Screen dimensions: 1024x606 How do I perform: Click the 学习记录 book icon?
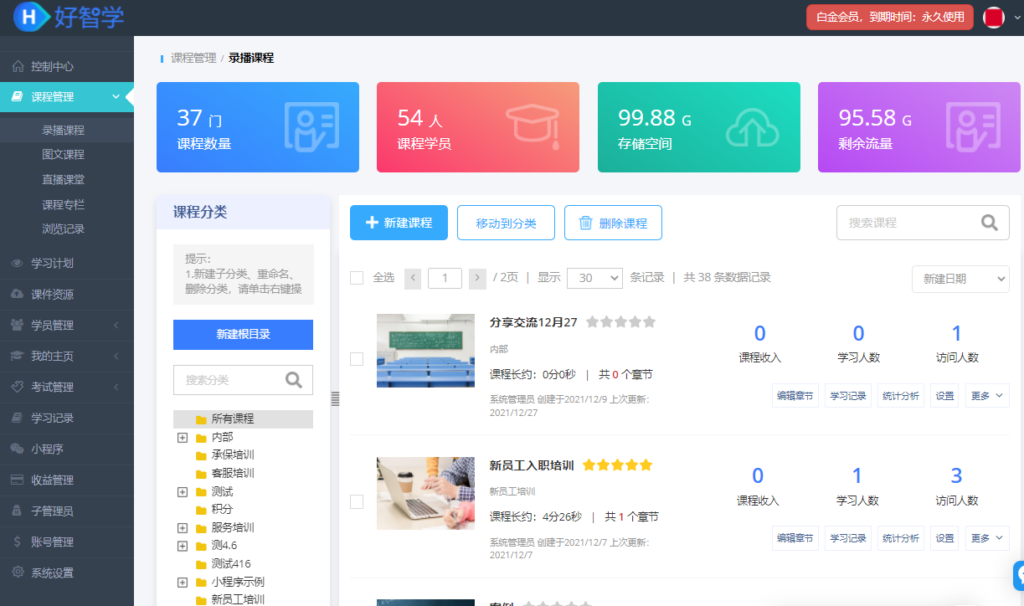[18, 418]
